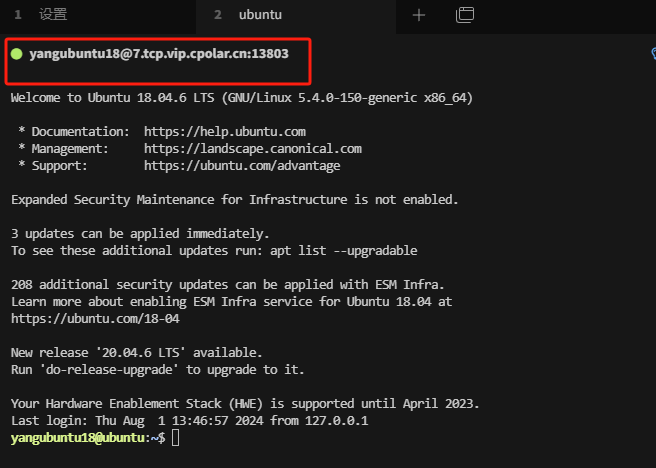Click the green connection status dot
Screen dimensions: 656x468
click(17, 53)
